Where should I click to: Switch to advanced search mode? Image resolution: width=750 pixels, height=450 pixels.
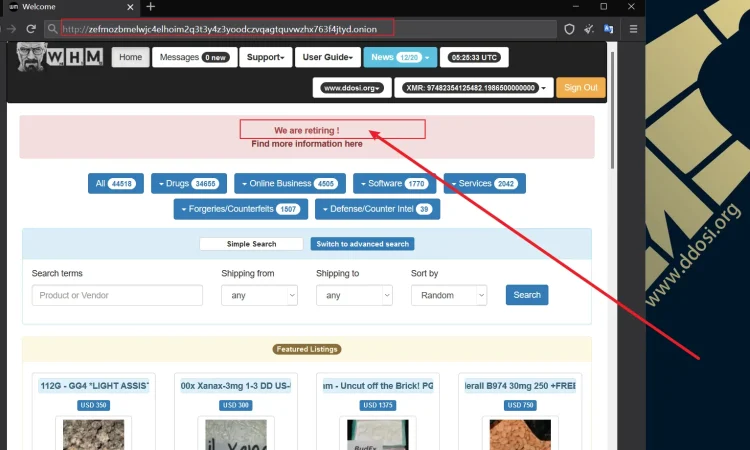pyautogui.click(x=361, y=244)
